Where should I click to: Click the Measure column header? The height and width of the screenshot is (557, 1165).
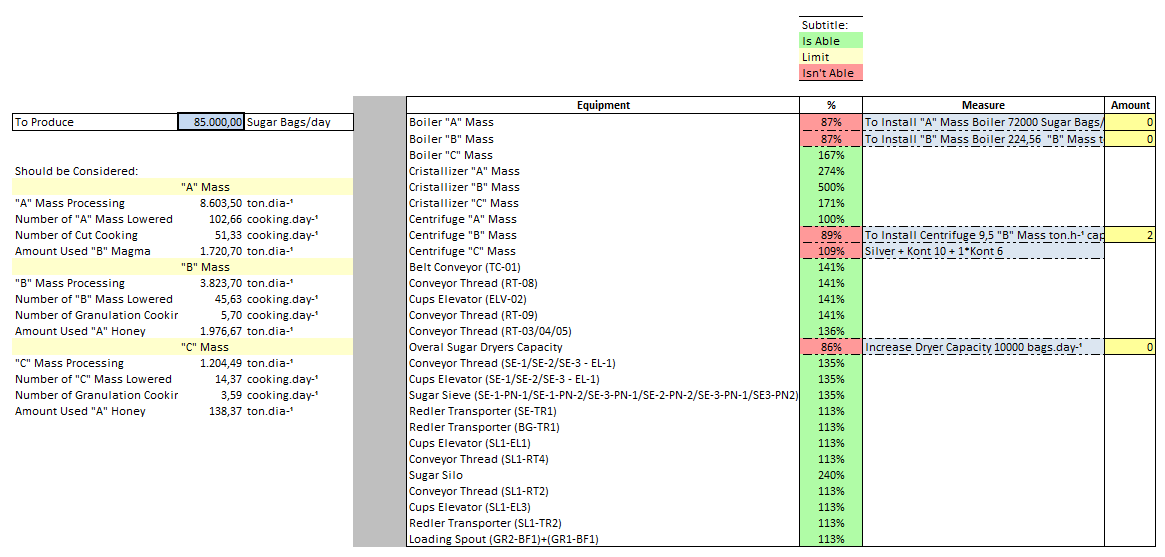982,105
